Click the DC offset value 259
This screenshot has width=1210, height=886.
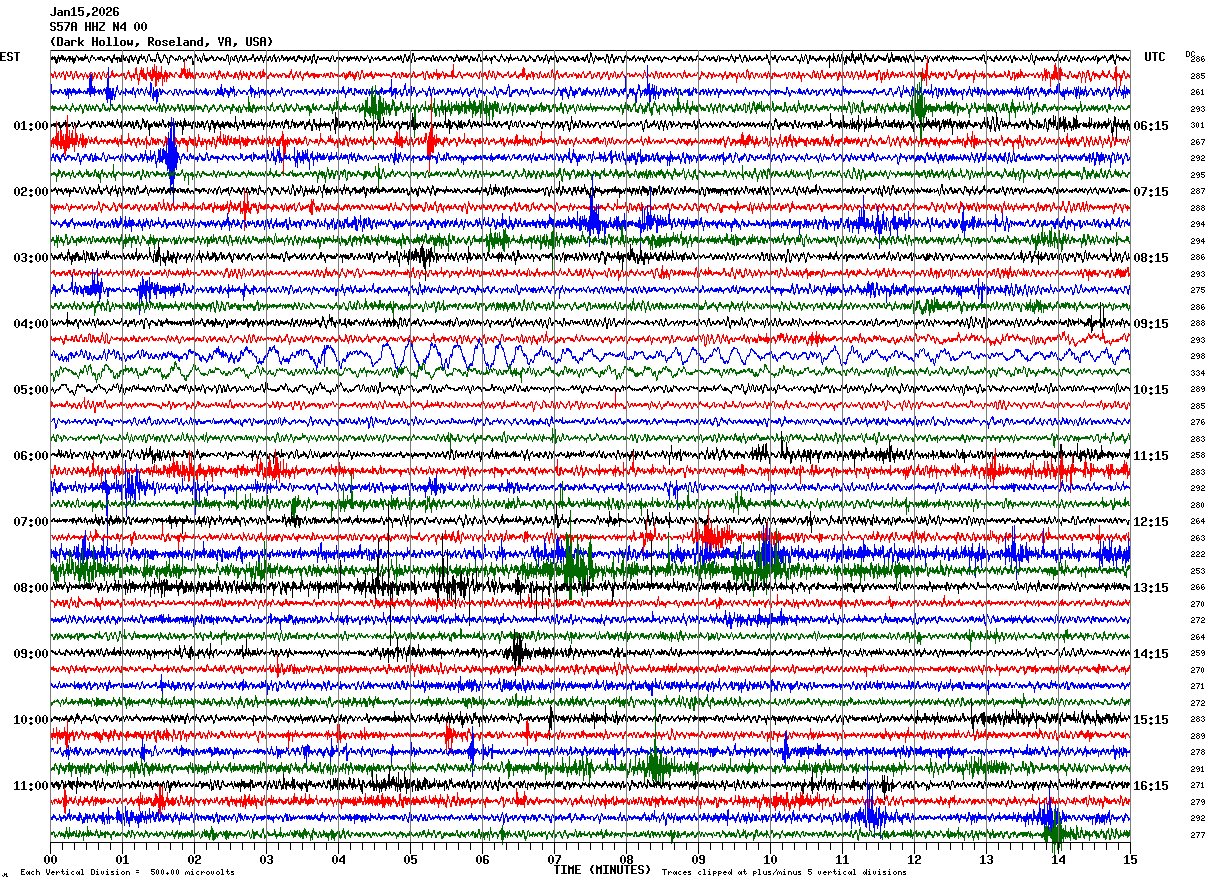(1197, 654)
